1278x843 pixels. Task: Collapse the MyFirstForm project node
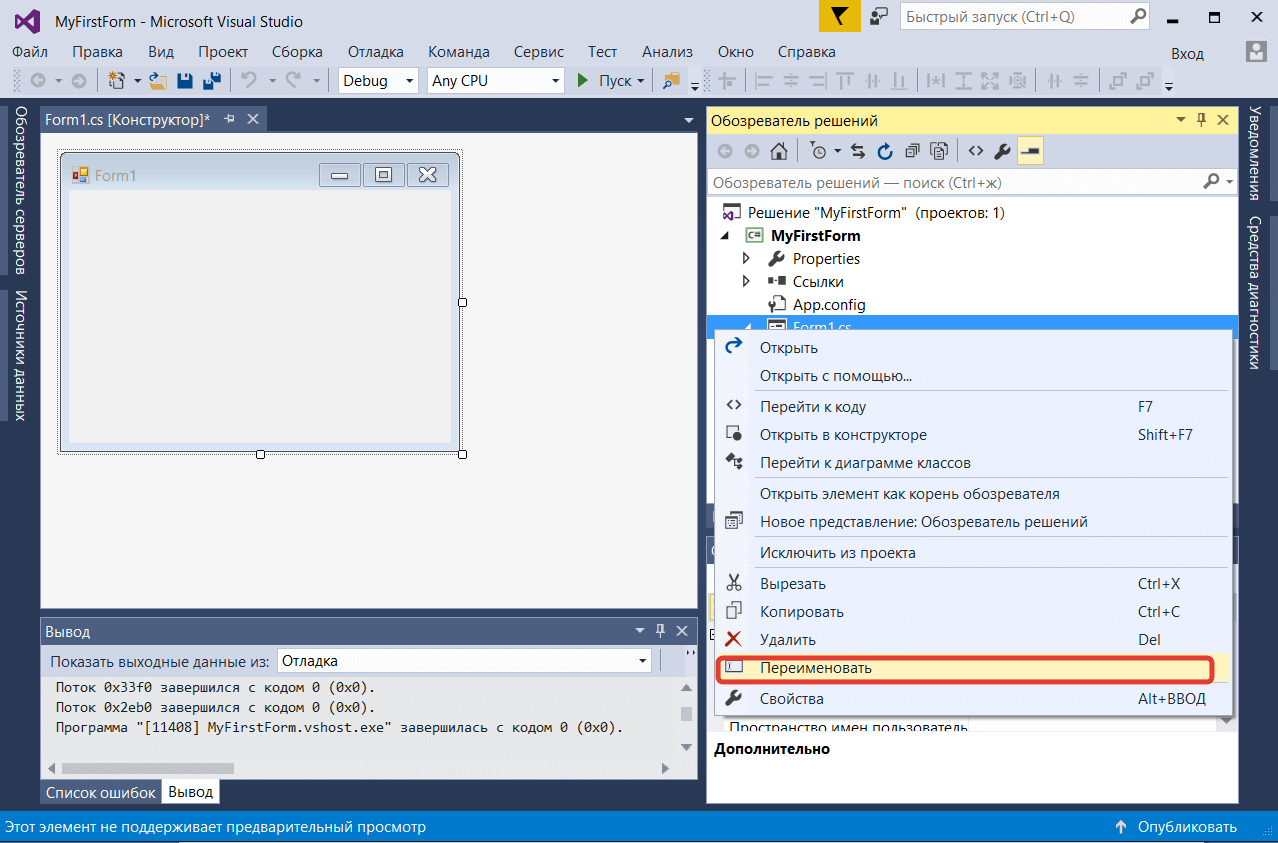point(724,236)
